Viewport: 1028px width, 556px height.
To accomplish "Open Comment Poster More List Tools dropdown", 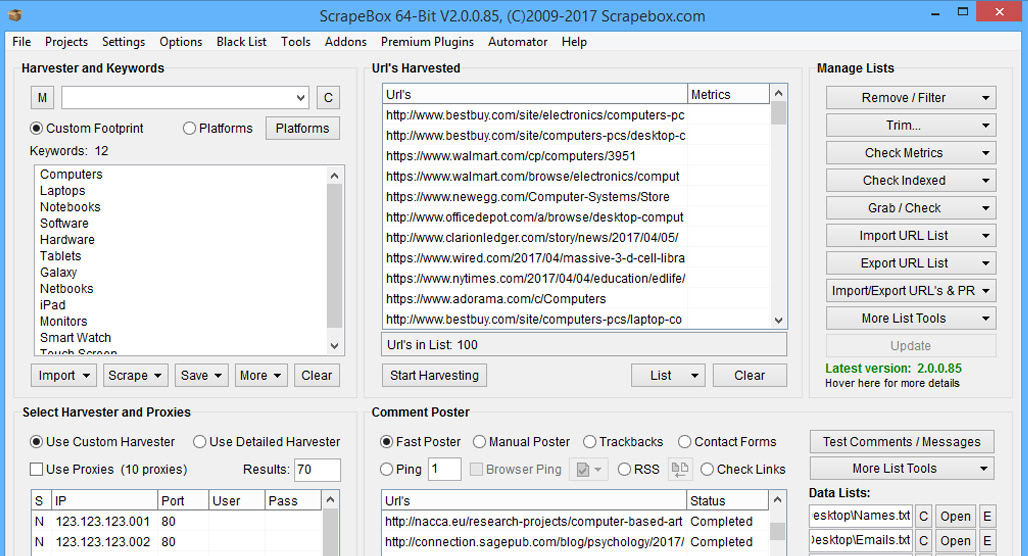I will click(901, 469).
